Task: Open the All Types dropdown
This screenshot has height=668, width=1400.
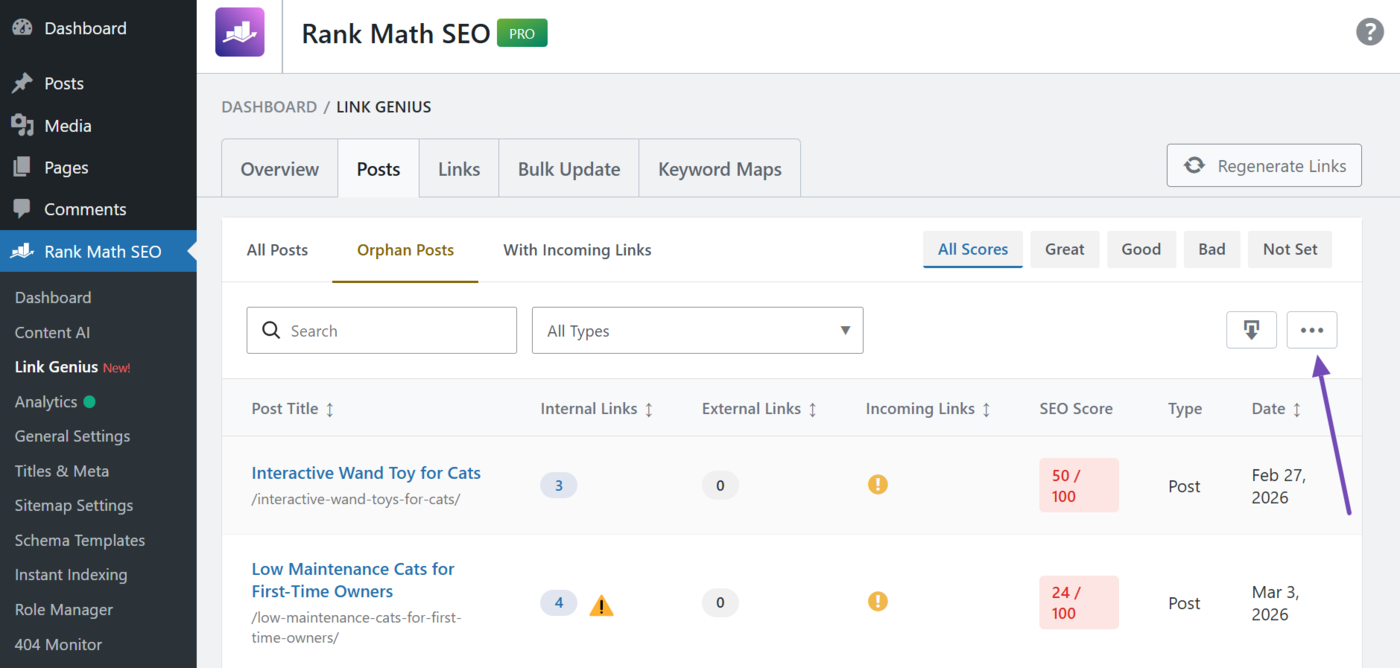Action: (698, 330)
